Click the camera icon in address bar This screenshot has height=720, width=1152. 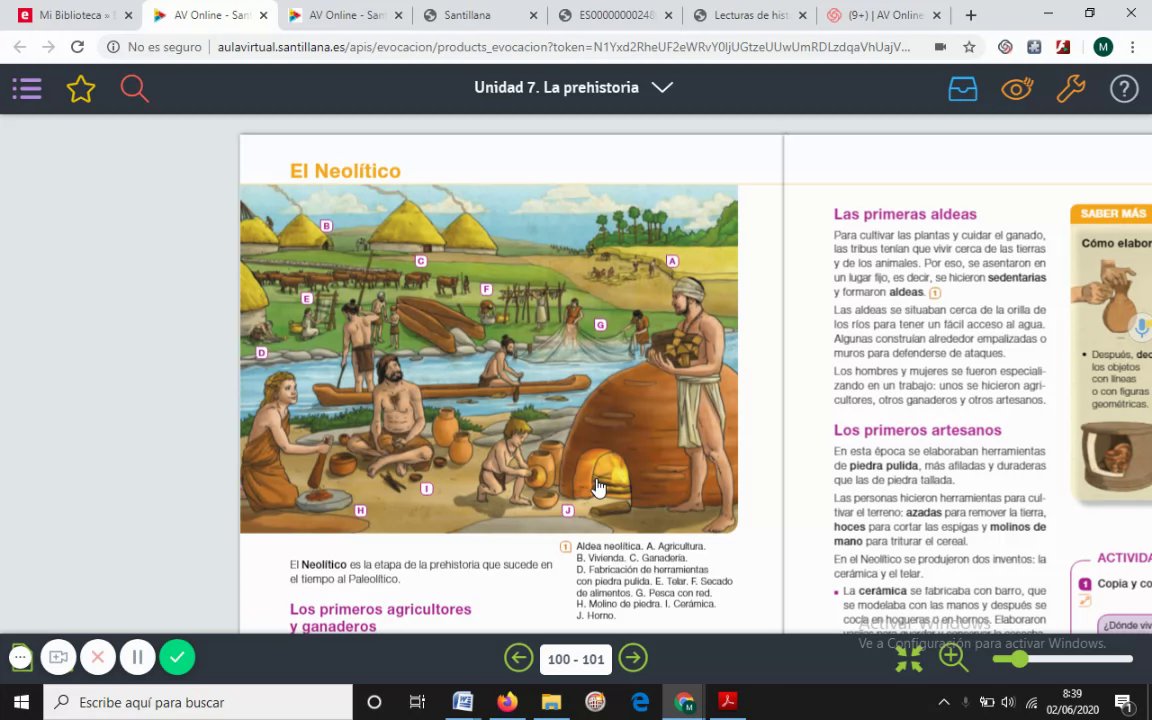click(940, 47)
